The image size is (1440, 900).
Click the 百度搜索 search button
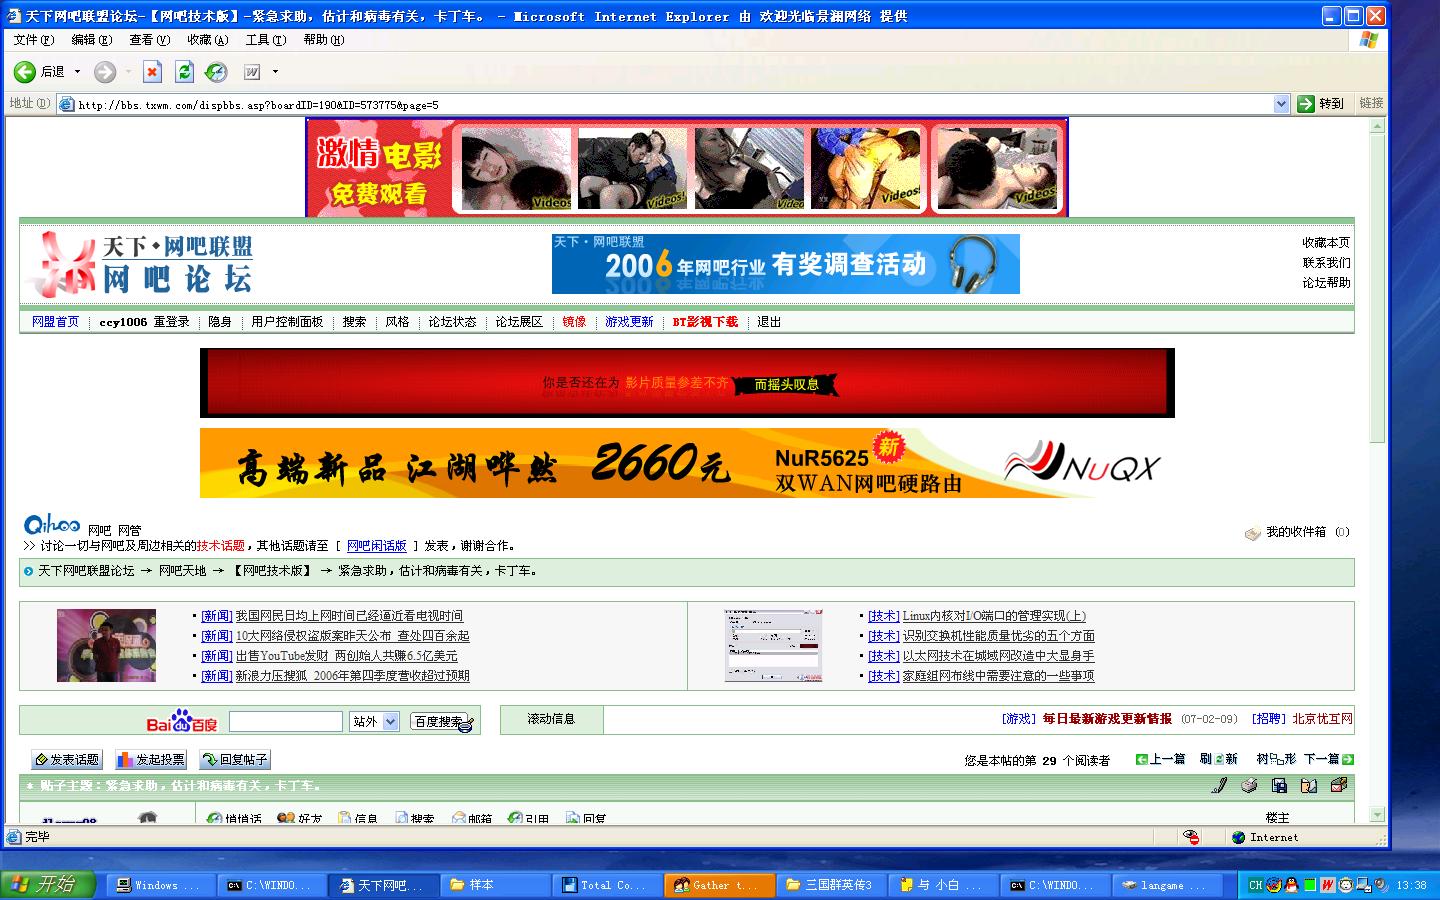tap(441, 721)
